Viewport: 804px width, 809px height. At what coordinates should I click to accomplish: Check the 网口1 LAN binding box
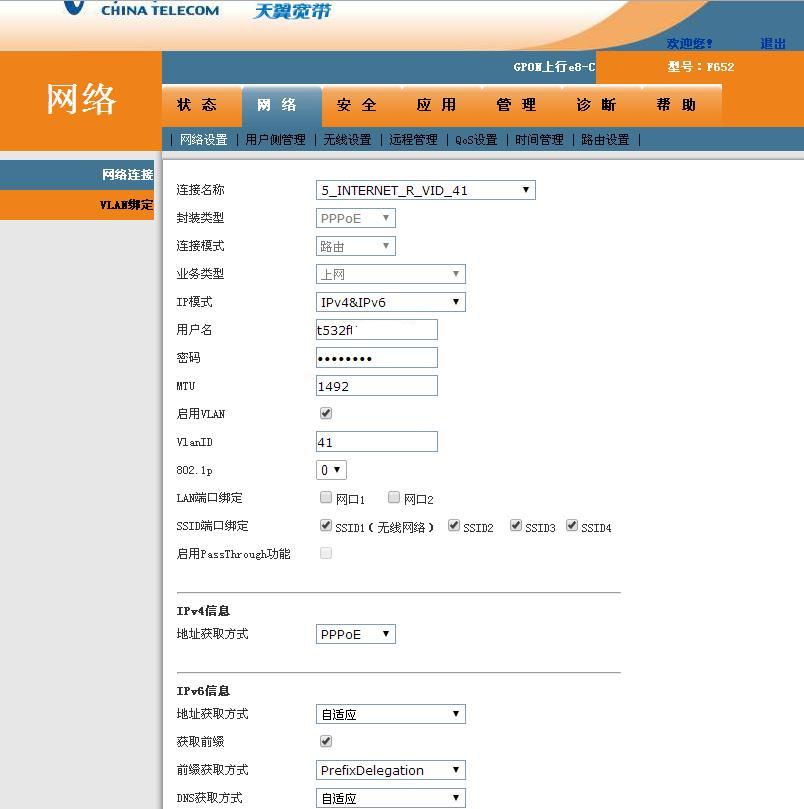point(326,497)
